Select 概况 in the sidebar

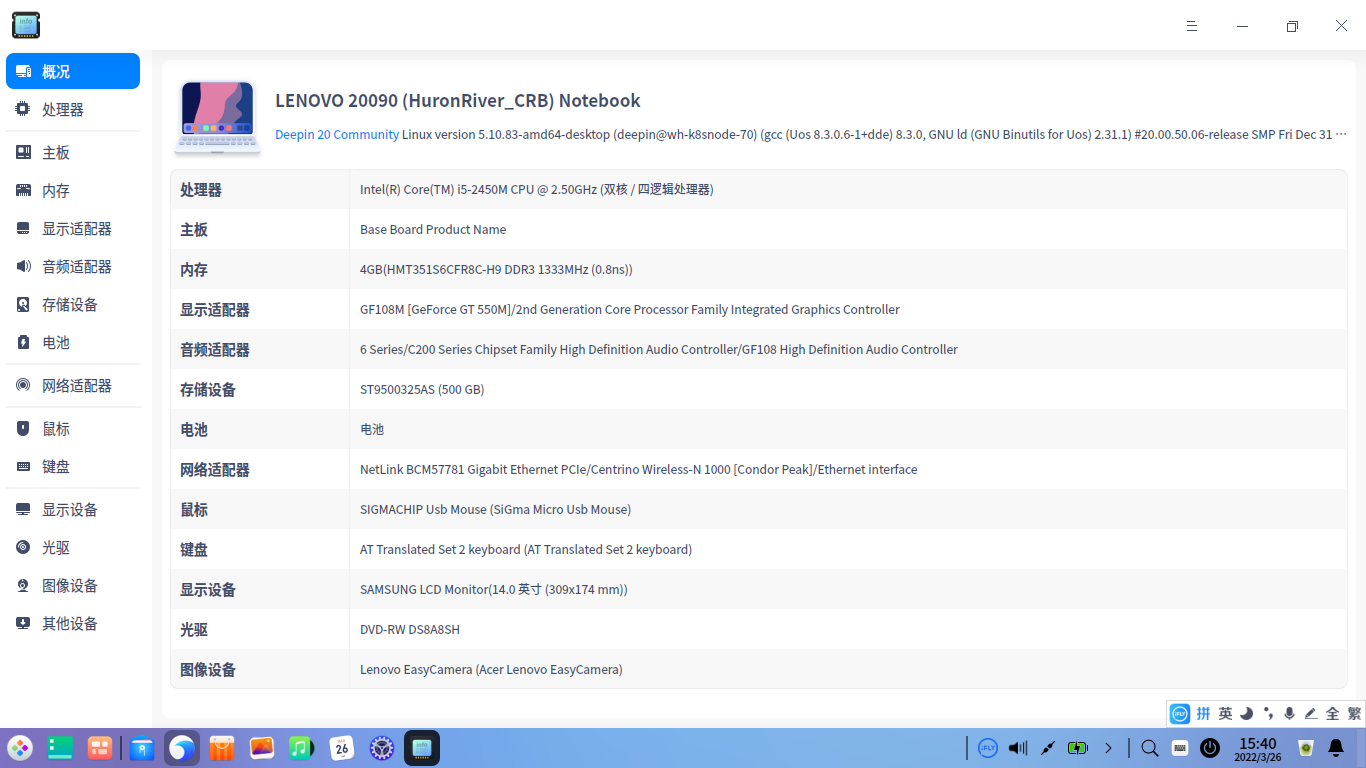(73, 71)
